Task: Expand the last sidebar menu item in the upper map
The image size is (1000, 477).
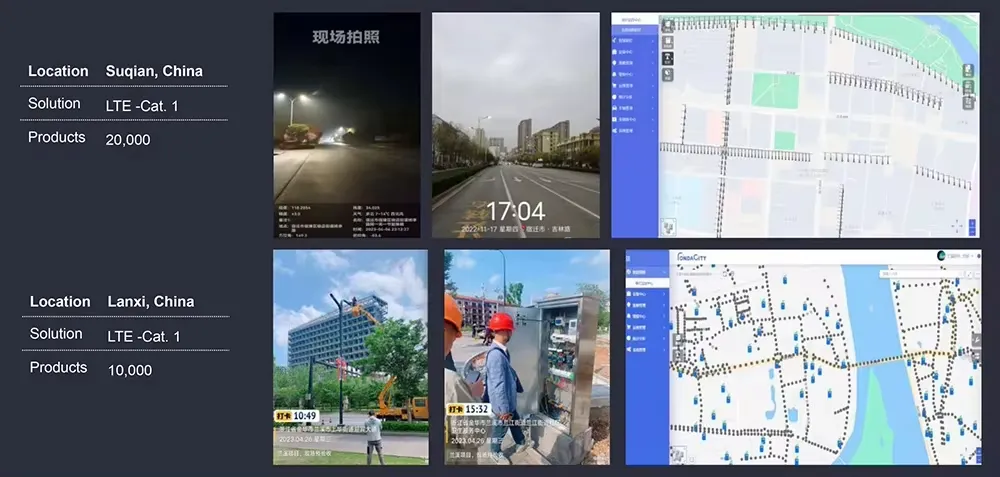Action: [637, 131]
